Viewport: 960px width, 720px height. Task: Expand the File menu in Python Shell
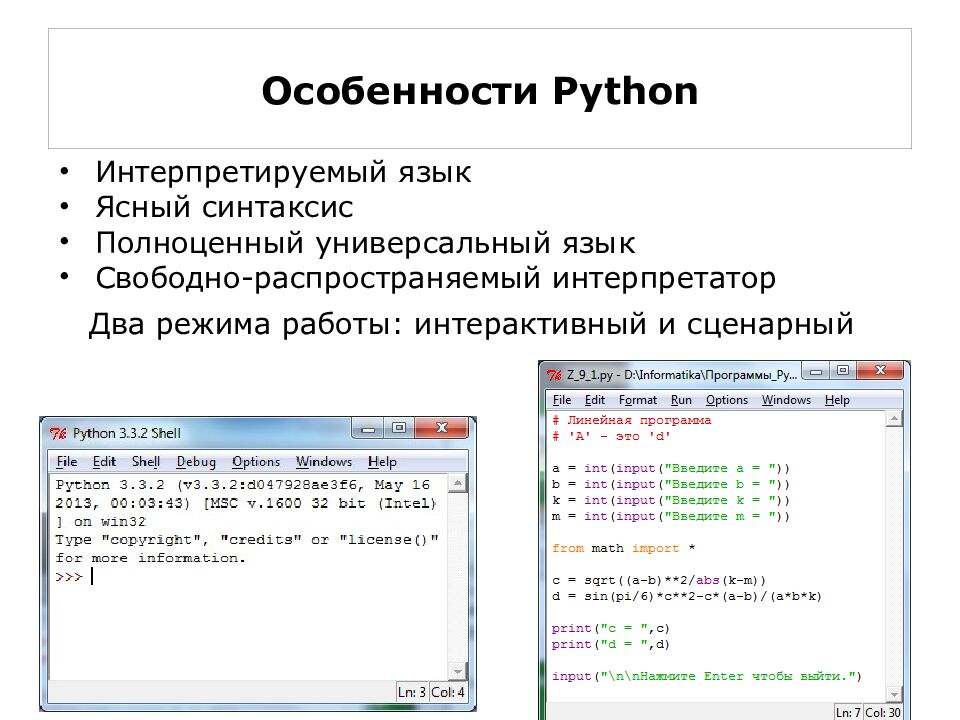pos(66,462)
